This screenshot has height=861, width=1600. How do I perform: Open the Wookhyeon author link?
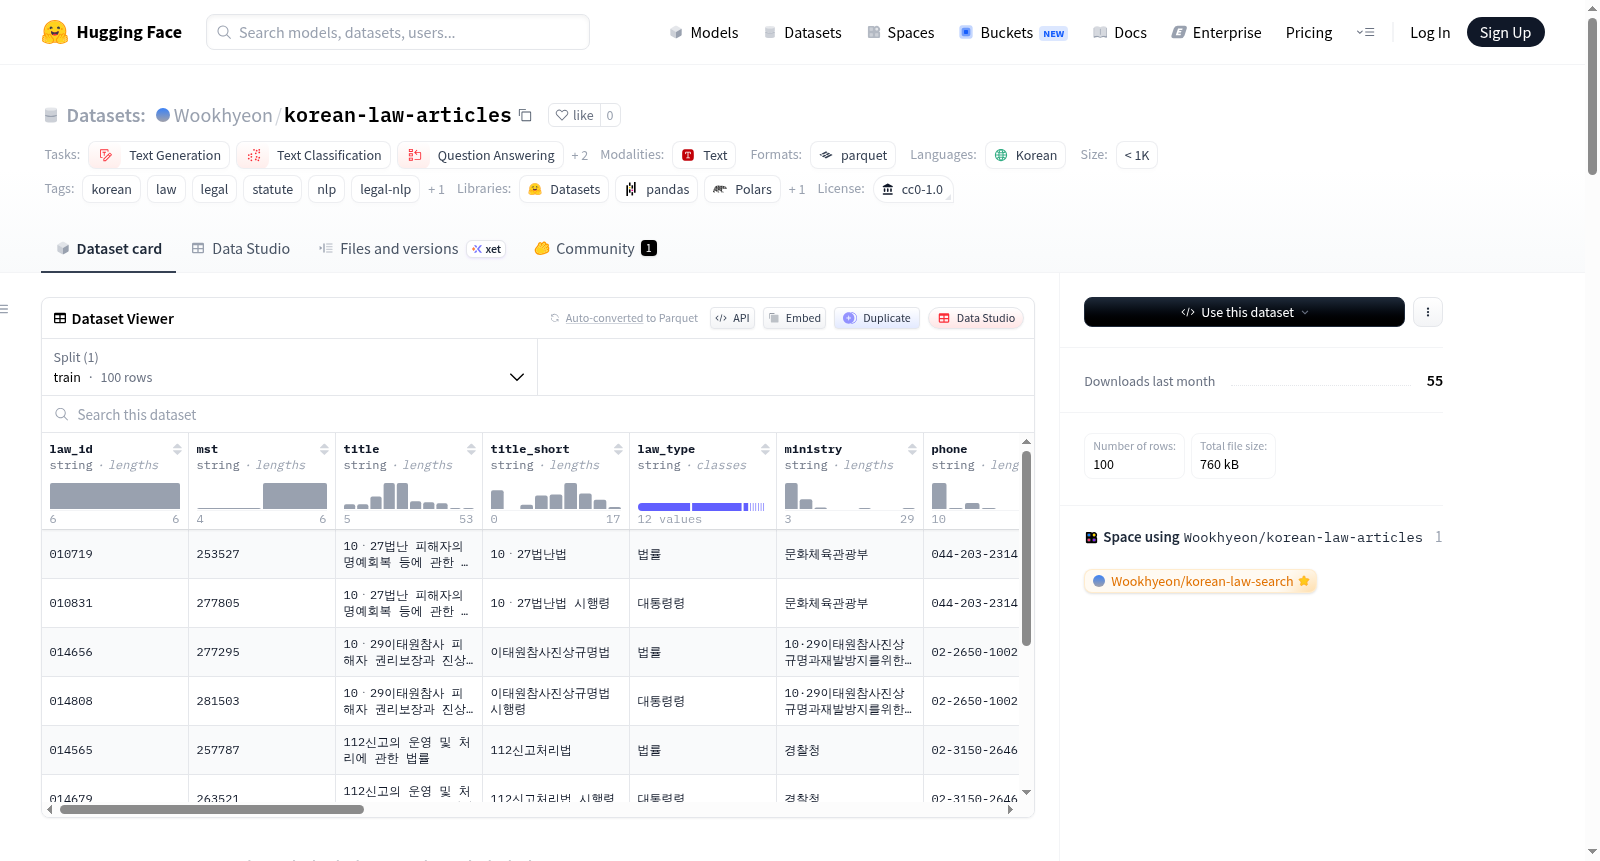coord(222,115)
